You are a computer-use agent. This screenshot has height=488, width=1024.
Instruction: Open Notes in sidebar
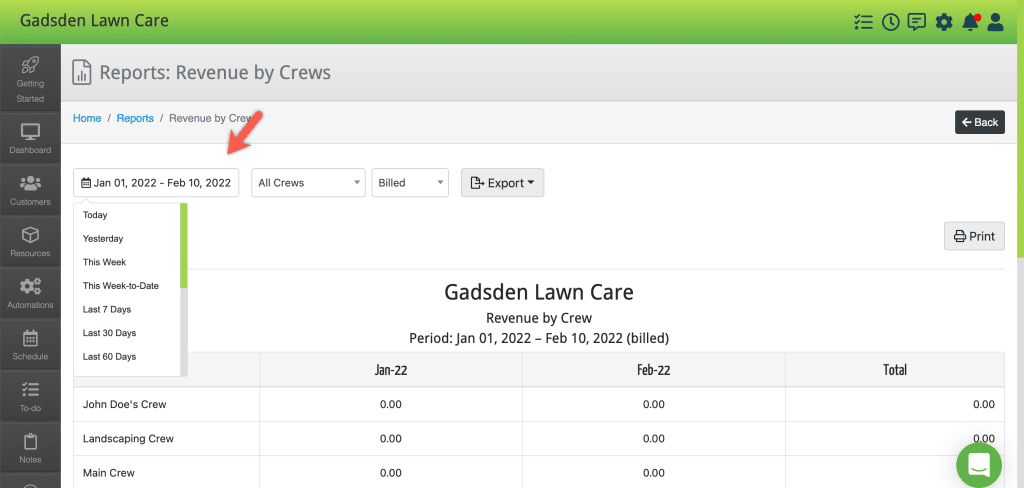pos(30,448)
